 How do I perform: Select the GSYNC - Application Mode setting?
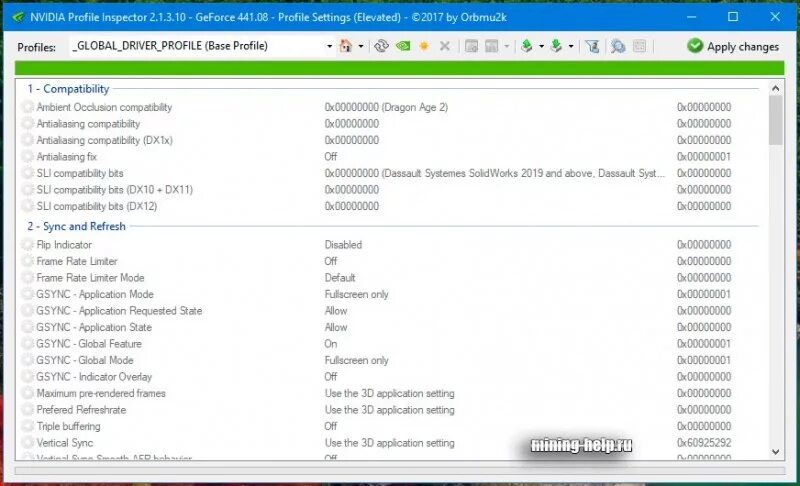[390, 294]
